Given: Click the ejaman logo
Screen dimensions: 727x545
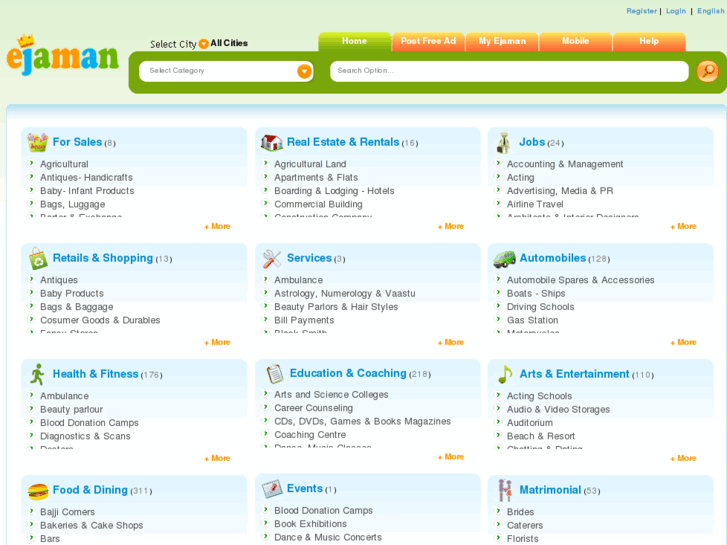Looking at the screenshot, I should click(x=63, y=55).
